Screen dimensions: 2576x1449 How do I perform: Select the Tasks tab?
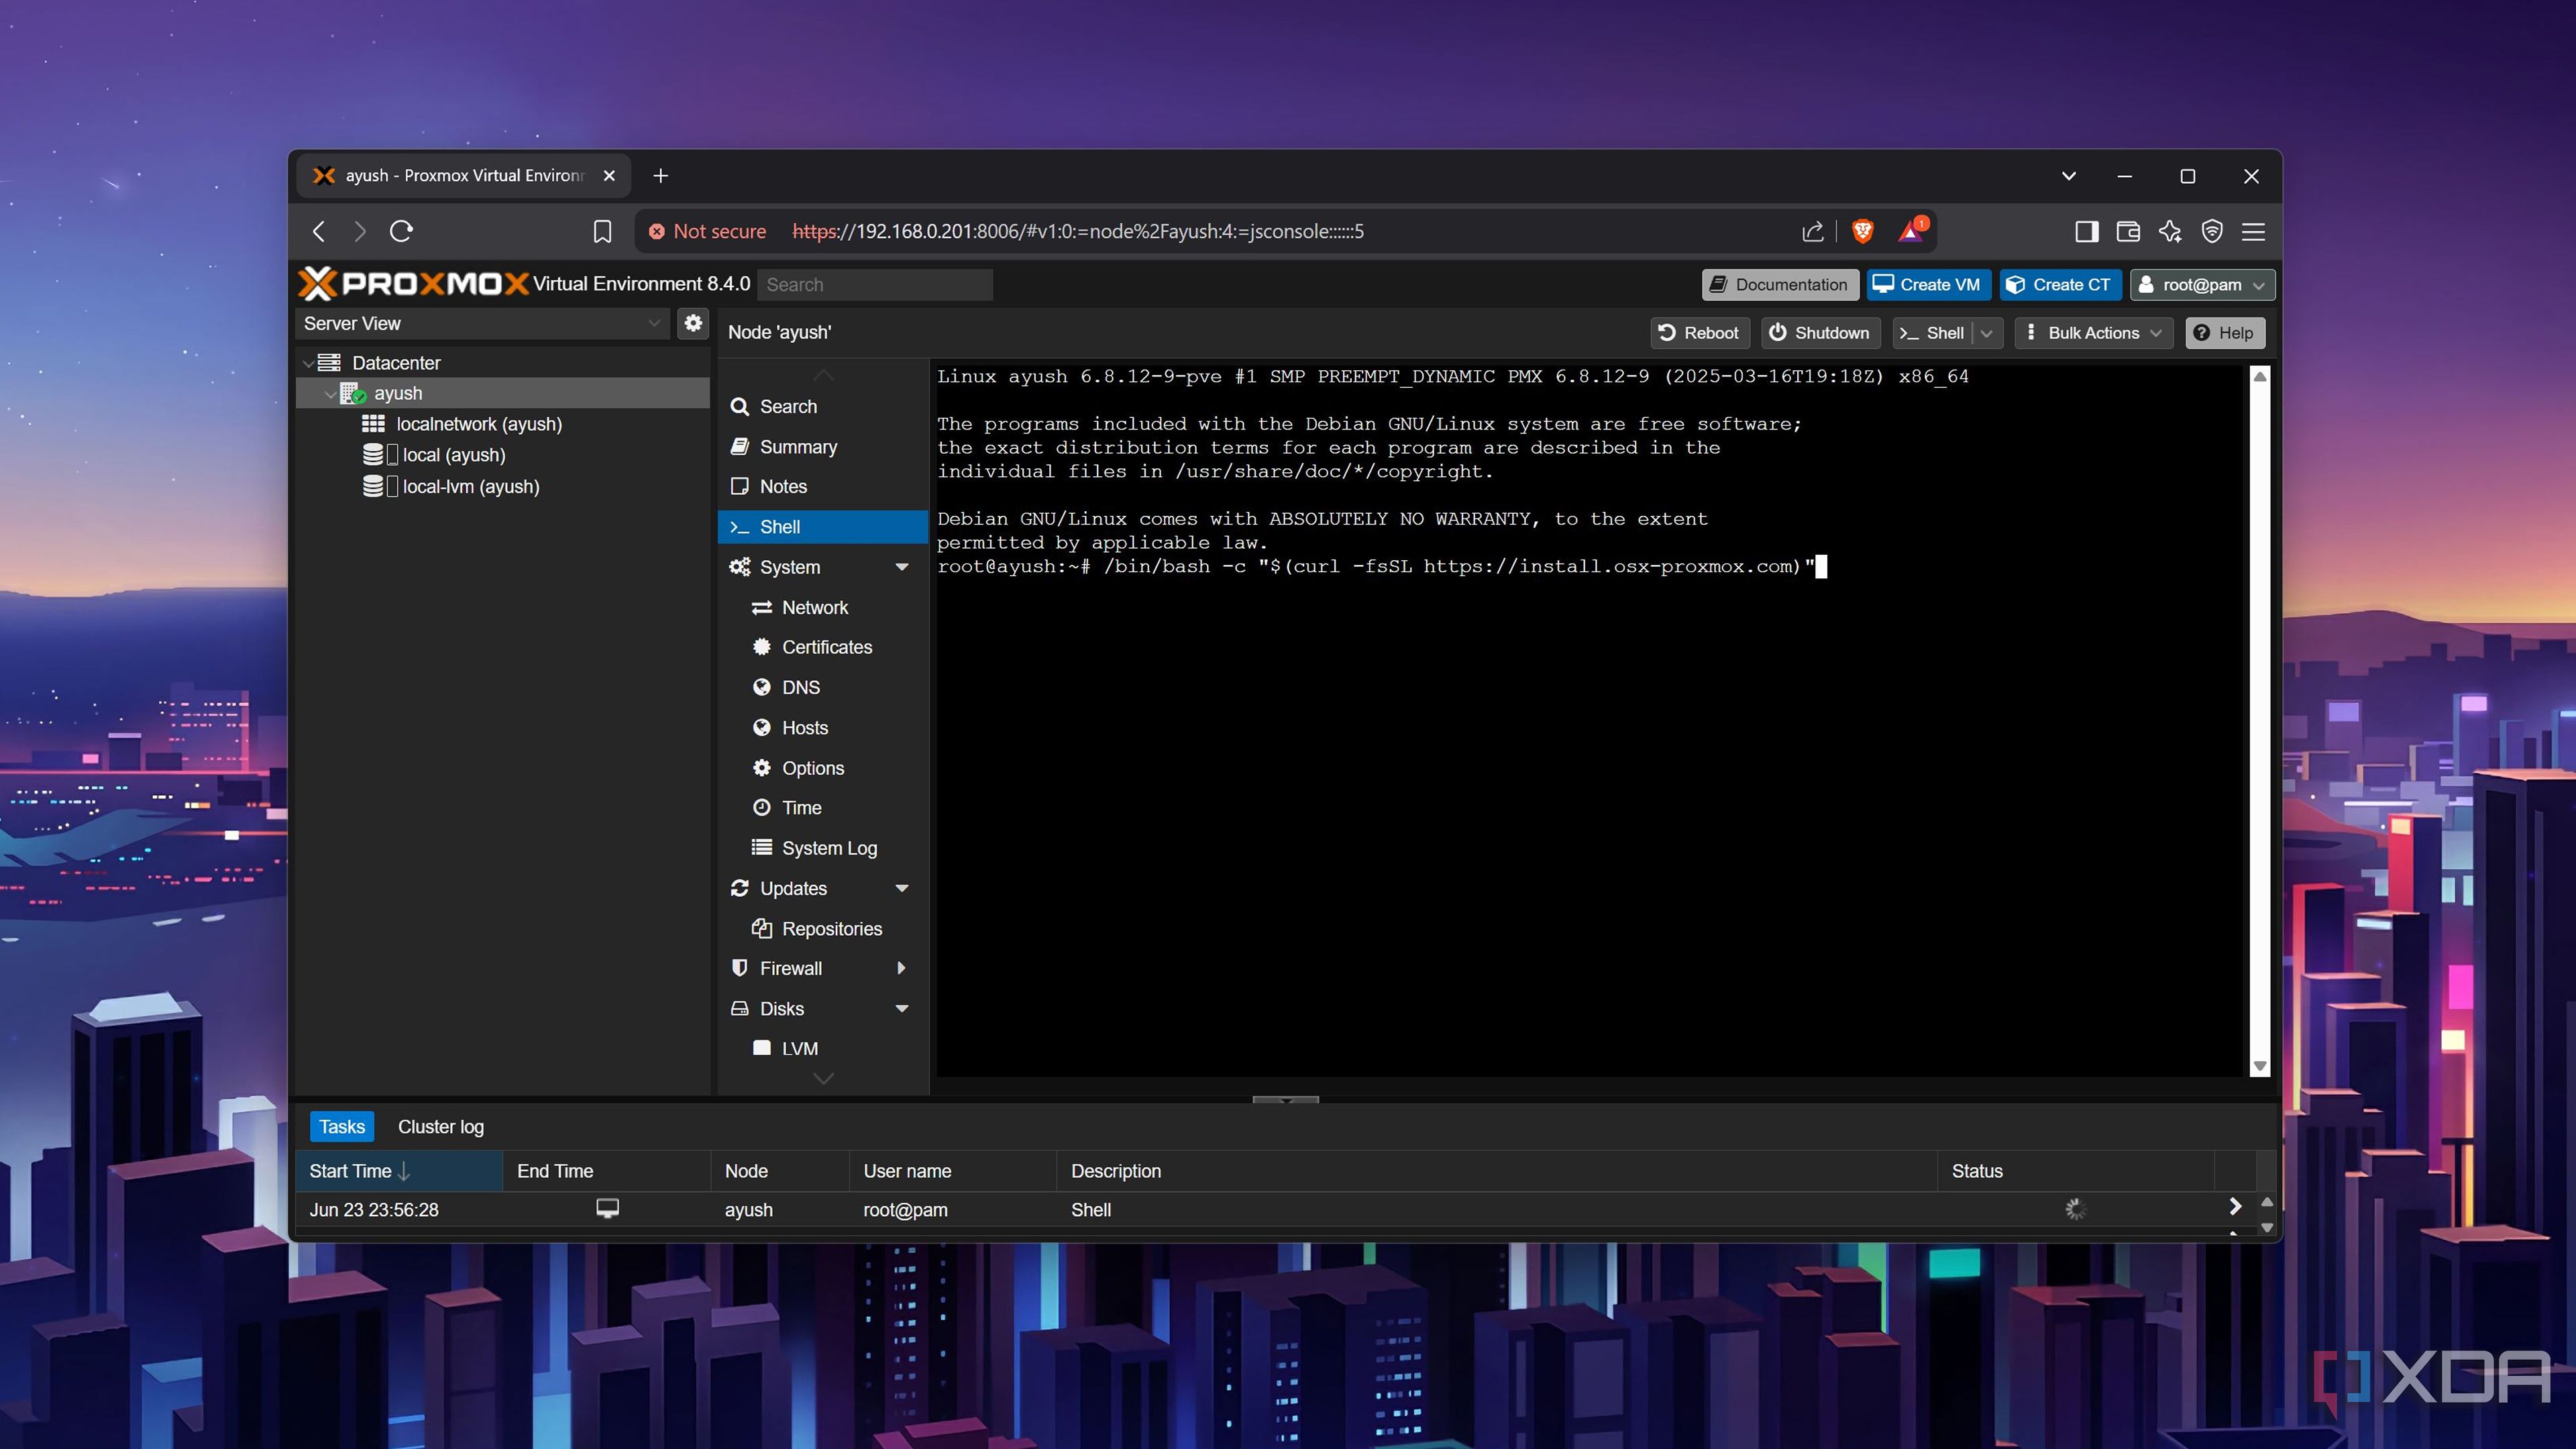342,1126
